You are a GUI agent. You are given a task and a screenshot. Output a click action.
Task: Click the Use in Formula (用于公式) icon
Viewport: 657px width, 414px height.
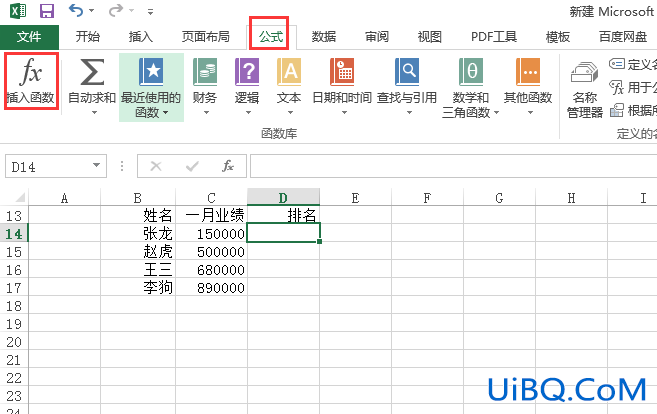[616, 87]
